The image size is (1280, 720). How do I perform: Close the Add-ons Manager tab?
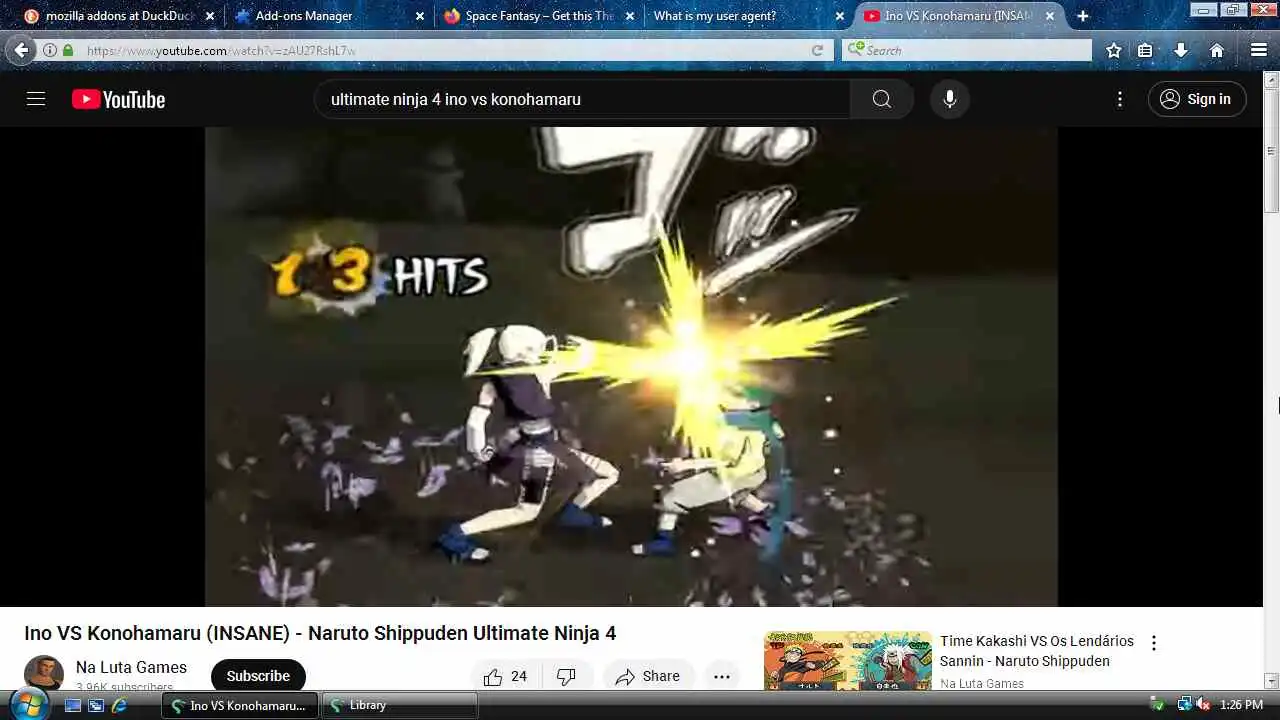[420, 16]
